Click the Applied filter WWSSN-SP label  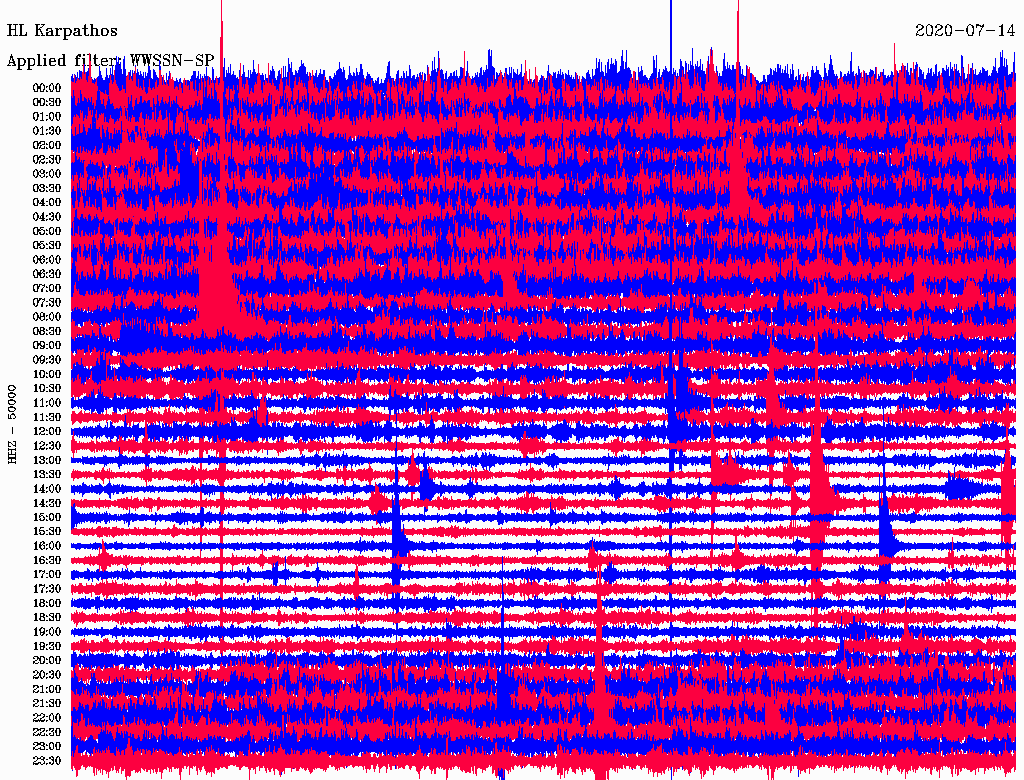click(110, 61)
